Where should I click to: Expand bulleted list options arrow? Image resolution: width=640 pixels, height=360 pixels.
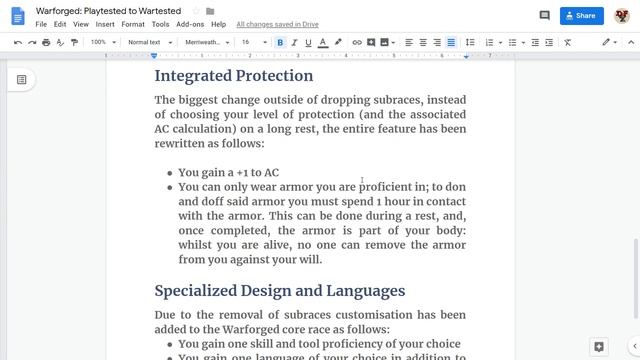tap(523, 42)
